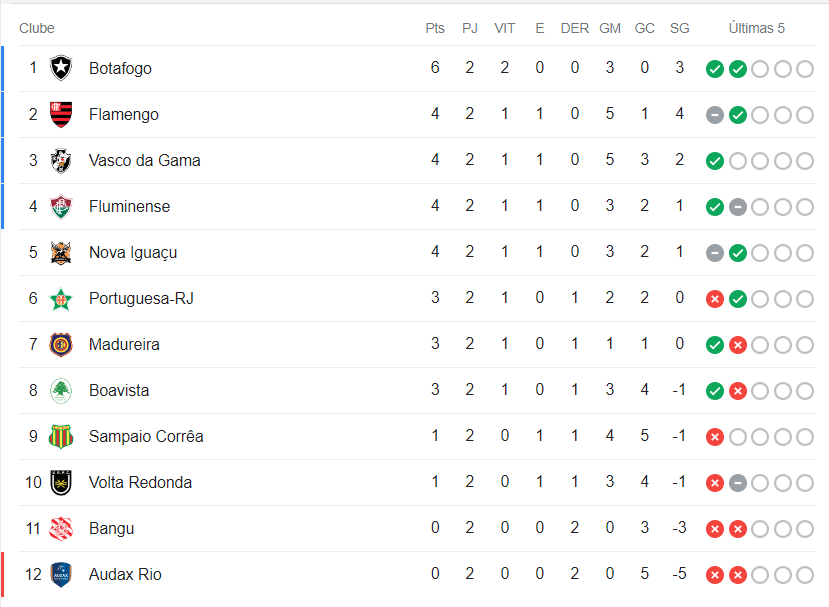
Task: Click Sampaio Corrêa's red loss indicator
Action: [714, 437]
